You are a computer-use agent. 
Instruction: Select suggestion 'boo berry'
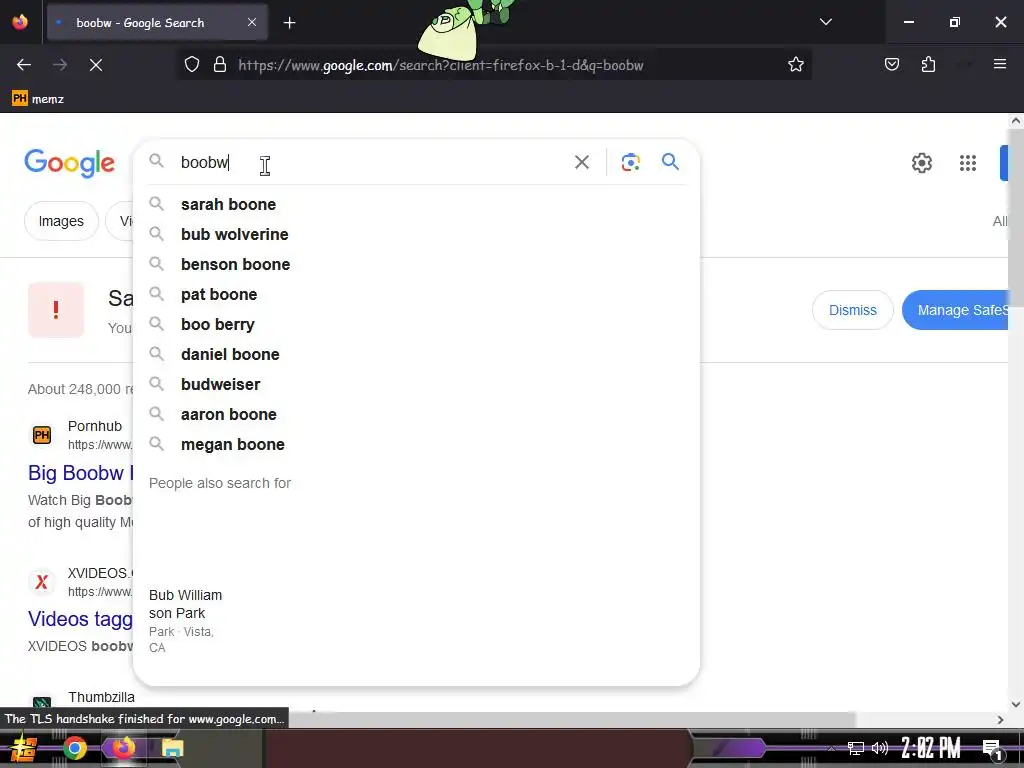pos(417,325)
